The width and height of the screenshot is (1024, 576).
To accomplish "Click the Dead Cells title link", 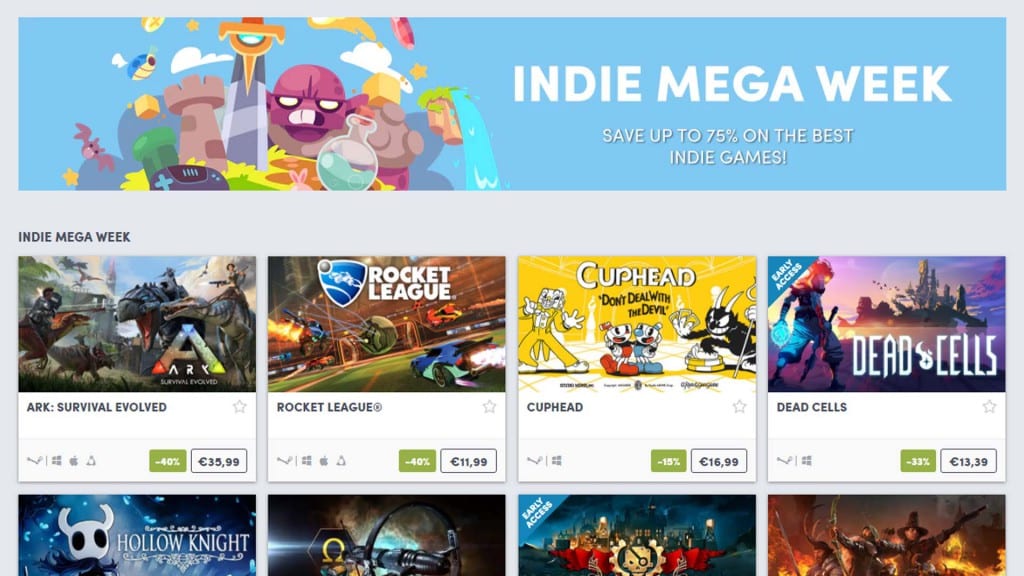I will [x=812, y=407].
